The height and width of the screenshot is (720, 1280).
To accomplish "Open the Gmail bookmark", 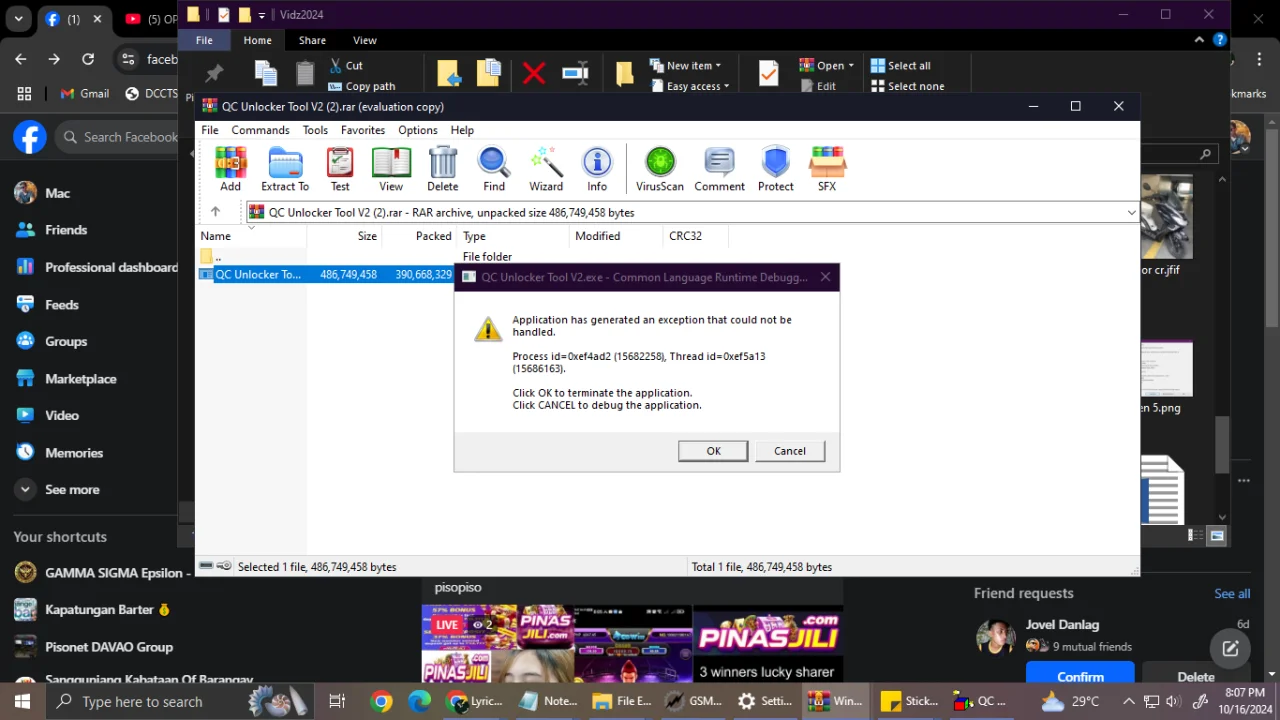I will click(84, 93).
